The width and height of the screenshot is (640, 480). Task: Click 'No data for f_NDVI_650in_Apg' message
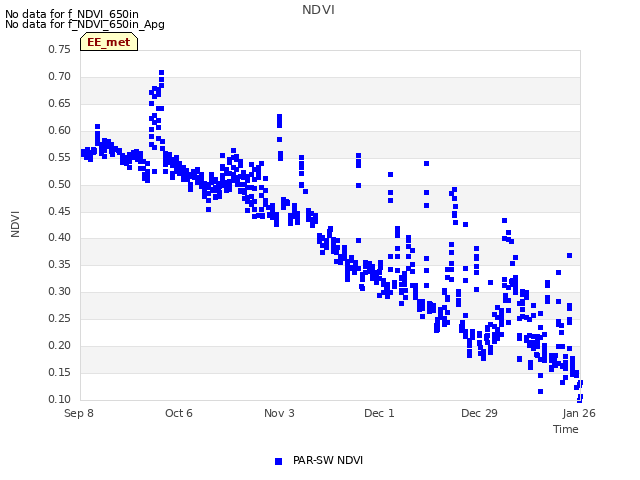pos(85,24)
